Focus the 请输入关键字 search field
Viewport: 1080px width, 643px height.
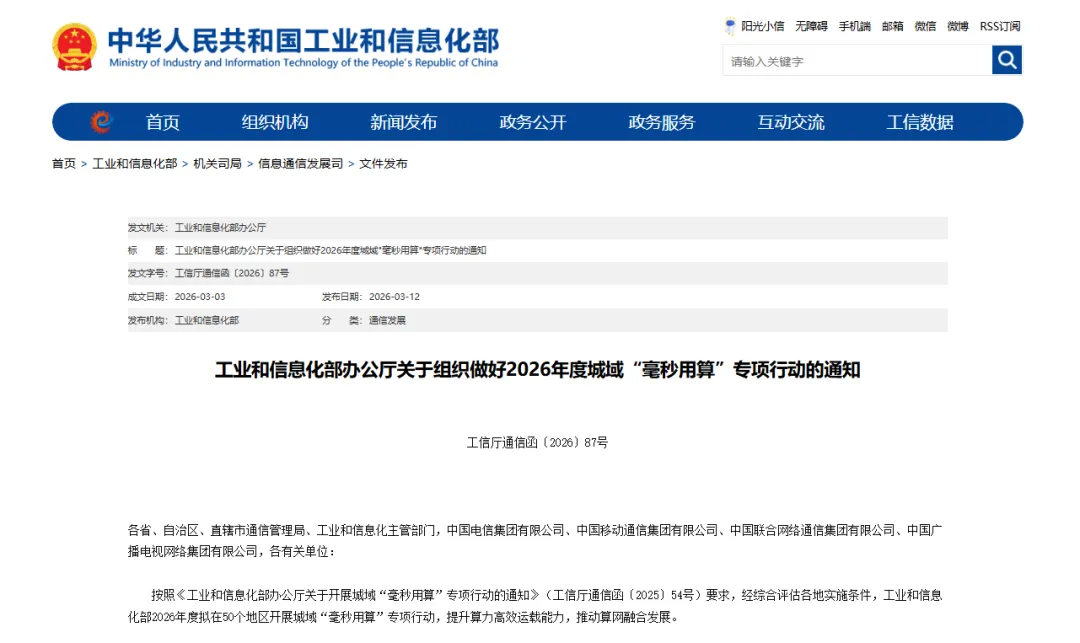tap(857, 61)
